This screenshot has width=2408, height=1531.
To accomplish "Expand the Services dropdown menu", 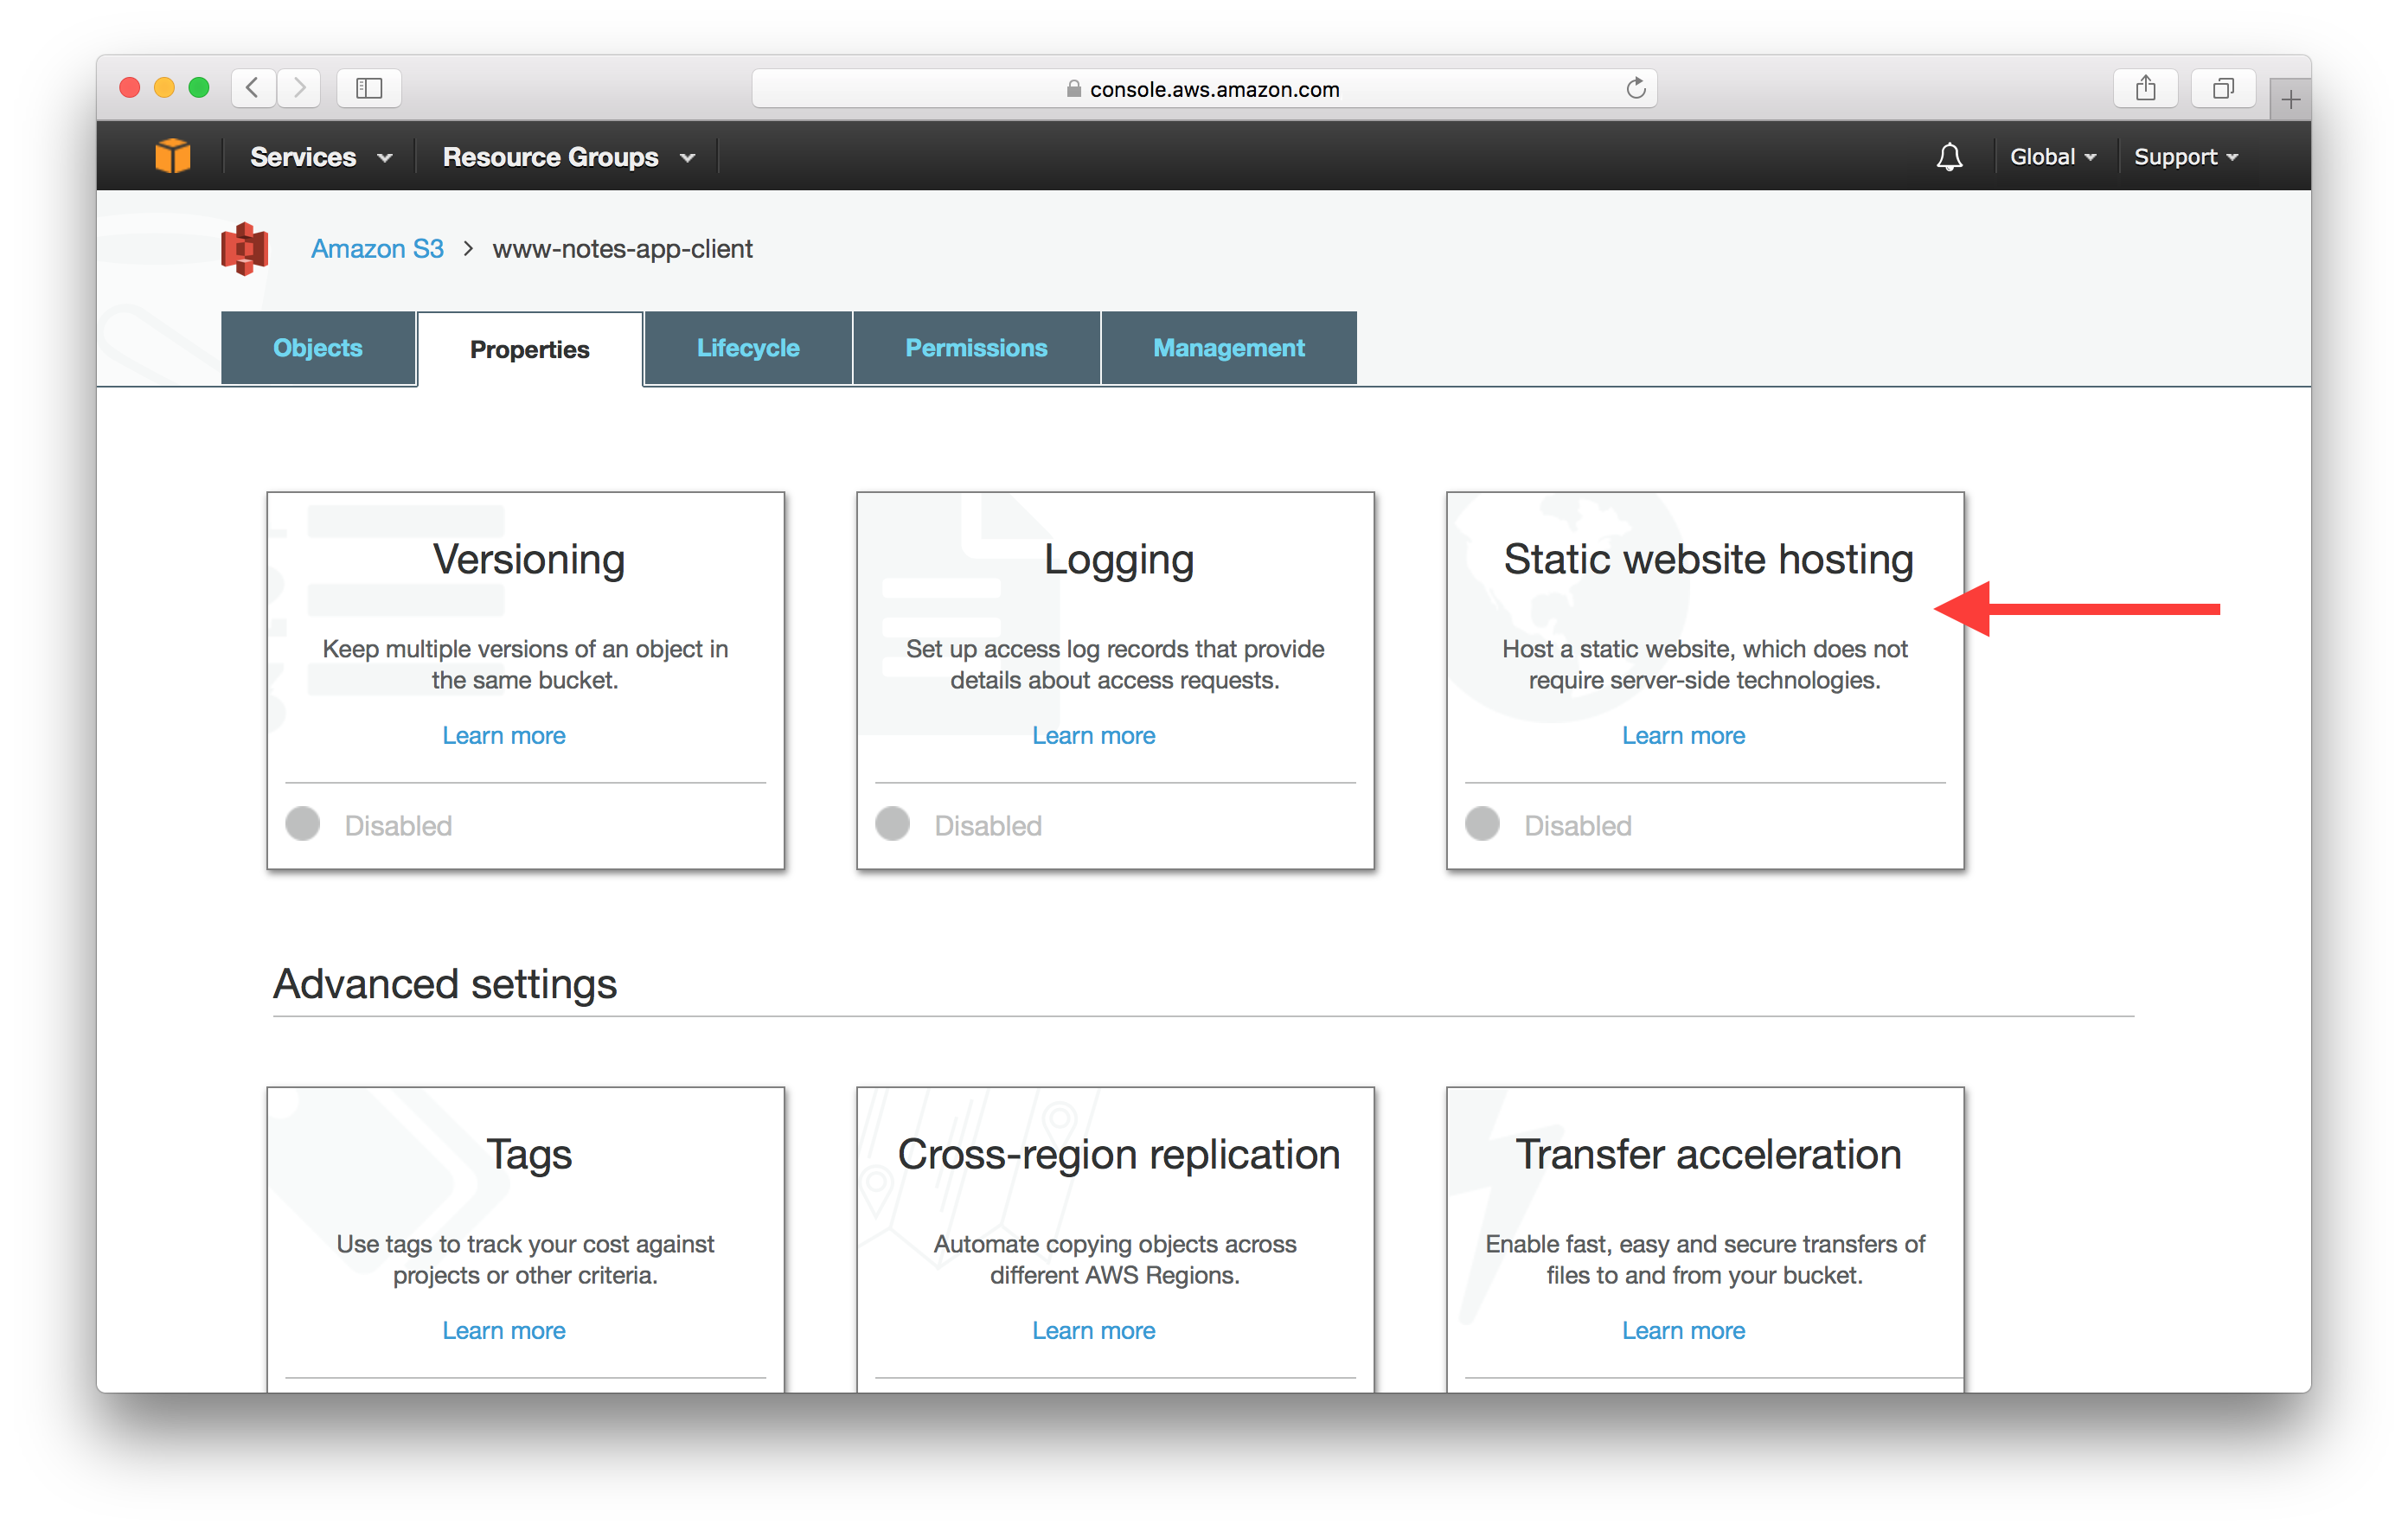I will click(x=320, y=157).
